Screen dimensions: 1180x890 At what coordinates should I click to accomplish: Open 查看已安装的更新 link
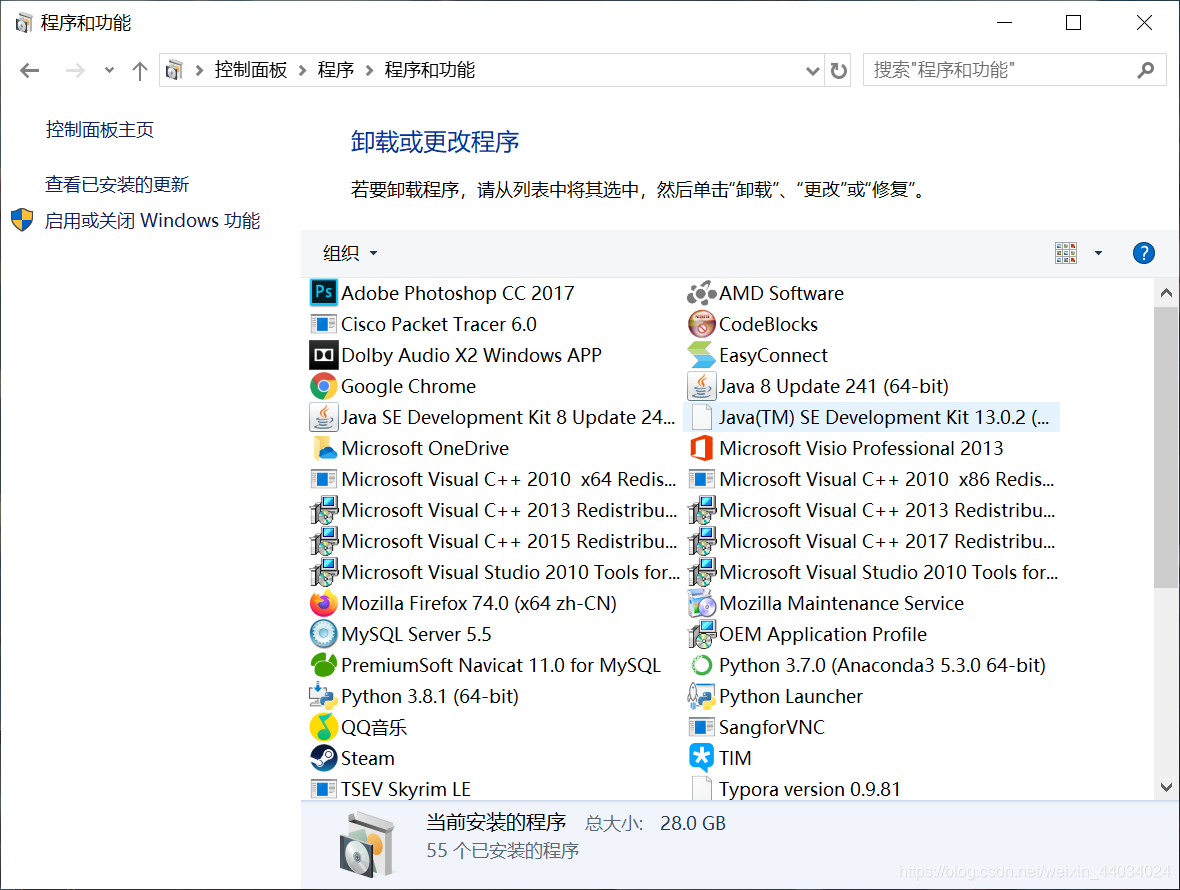coord(117,184)
